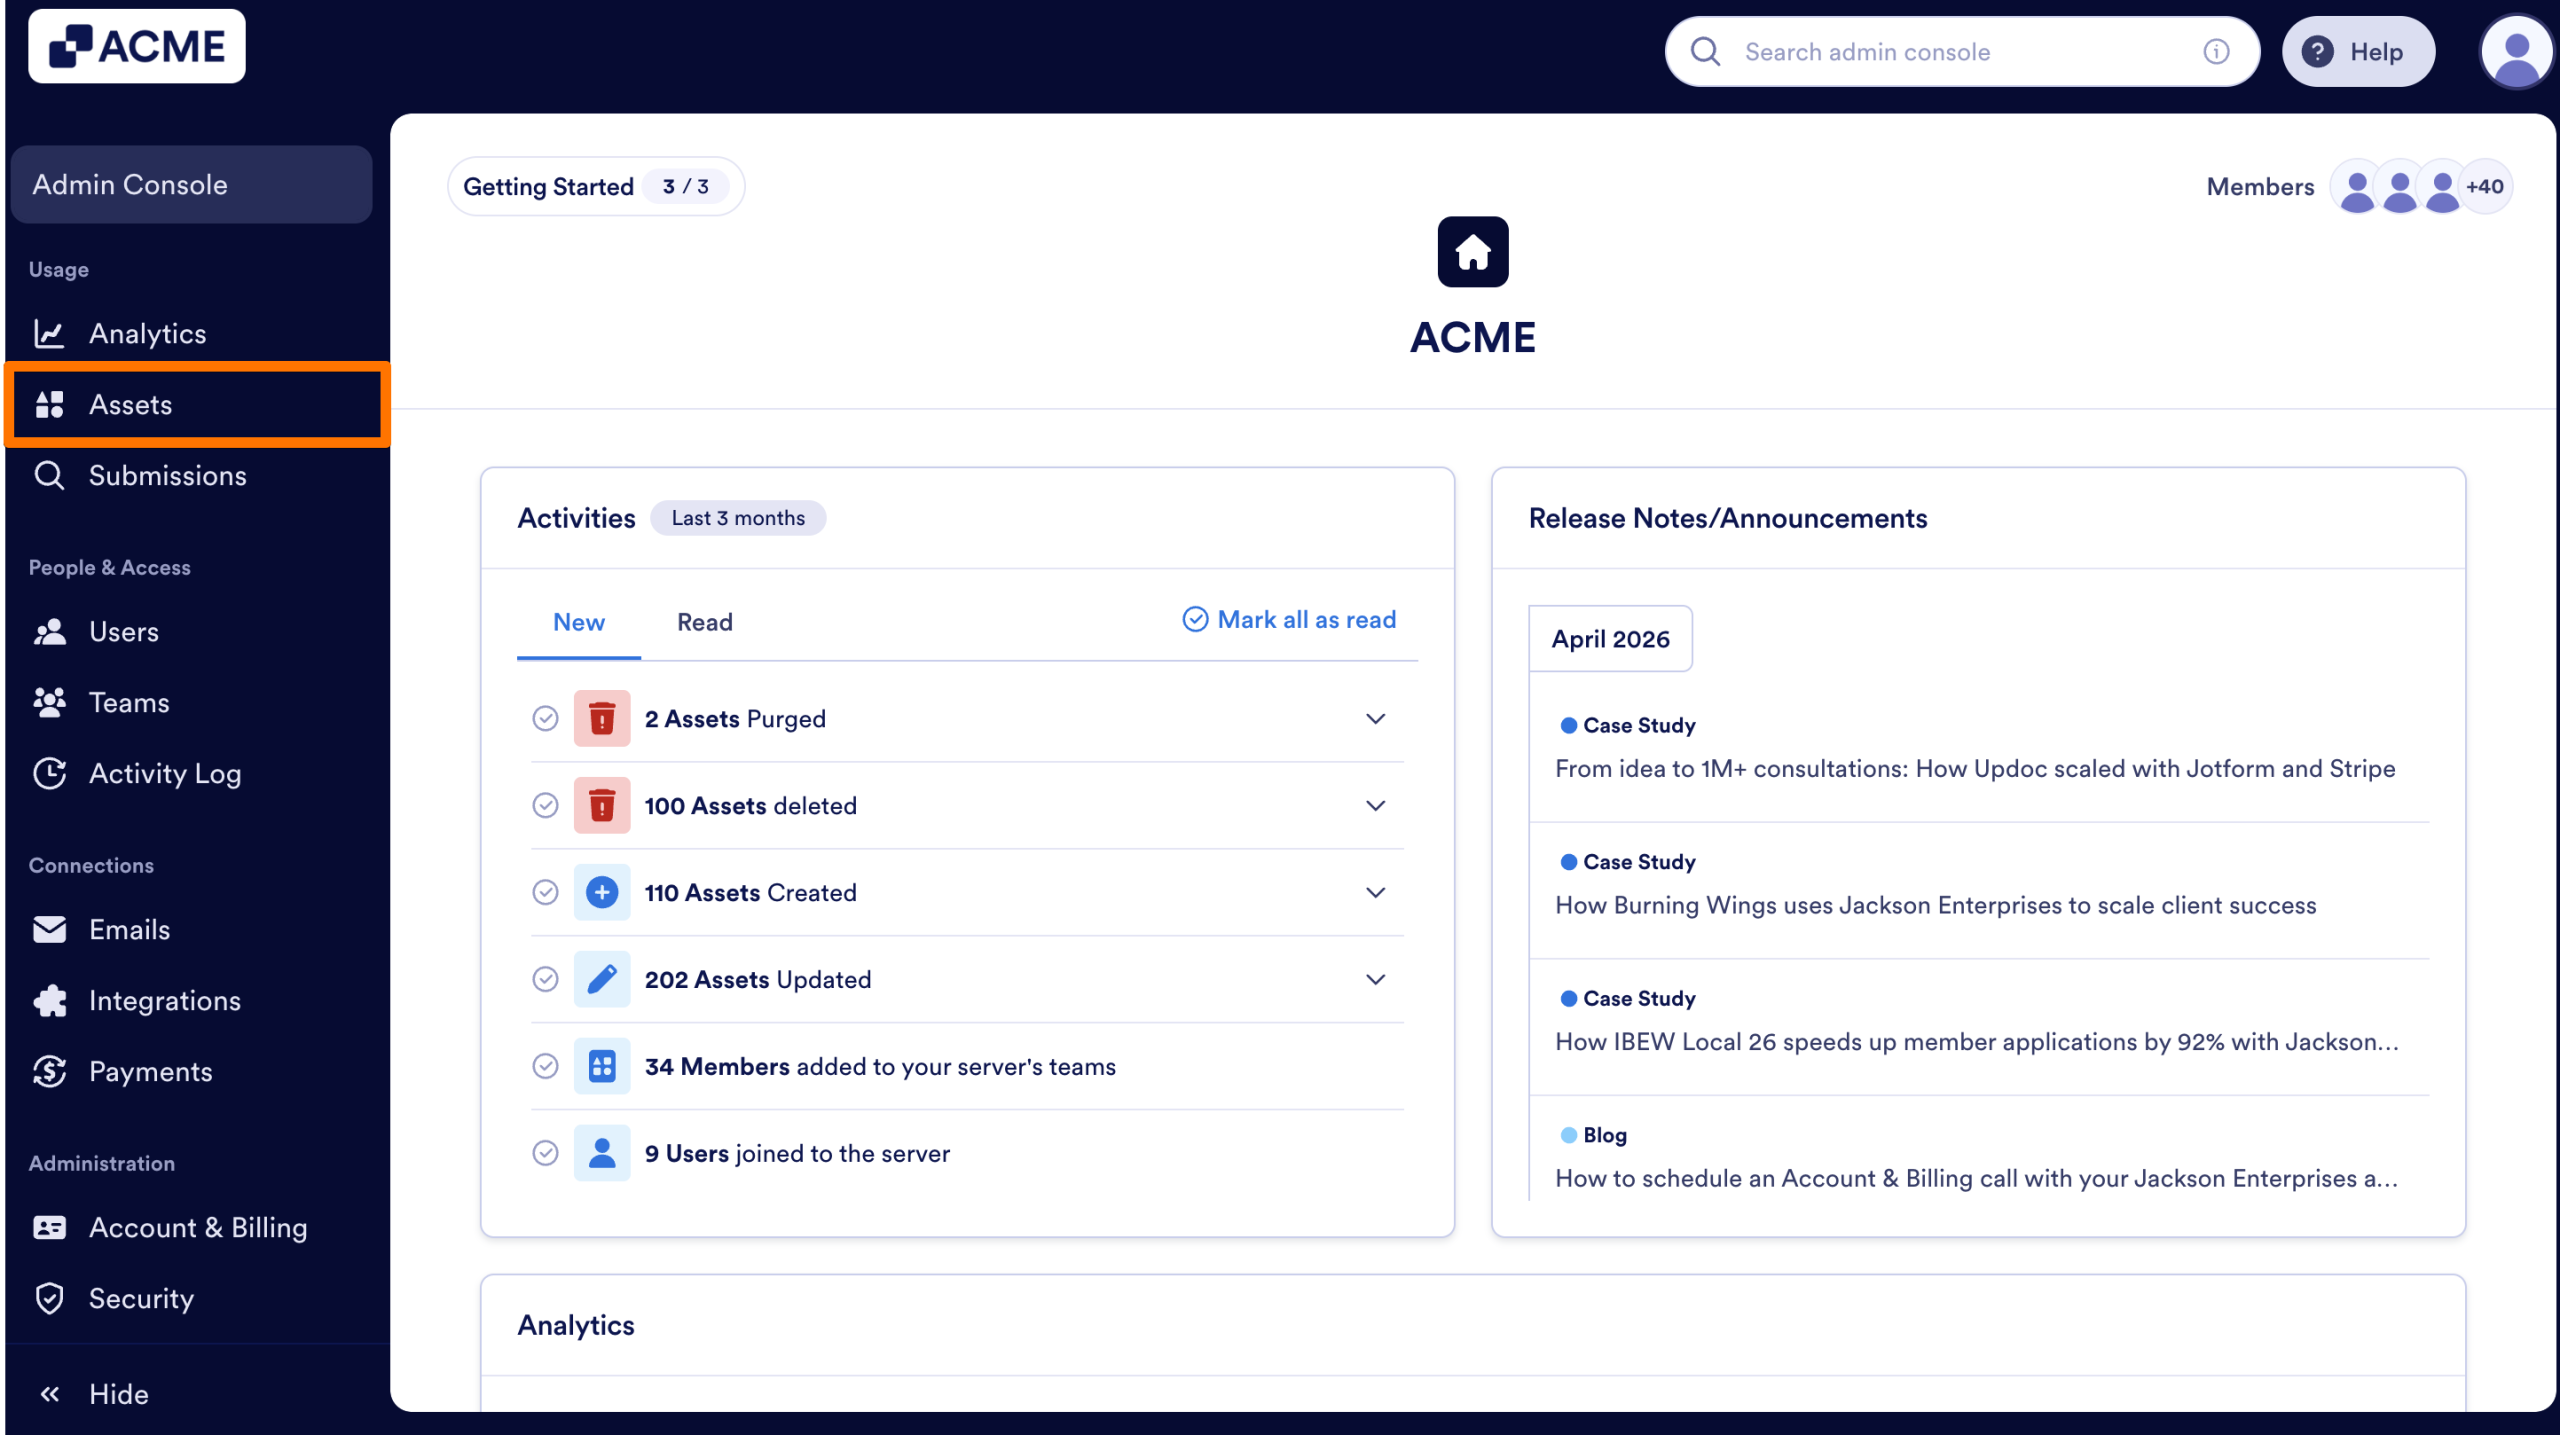
Task: Click the Analytics section heading
Action: pos(576,1326)
